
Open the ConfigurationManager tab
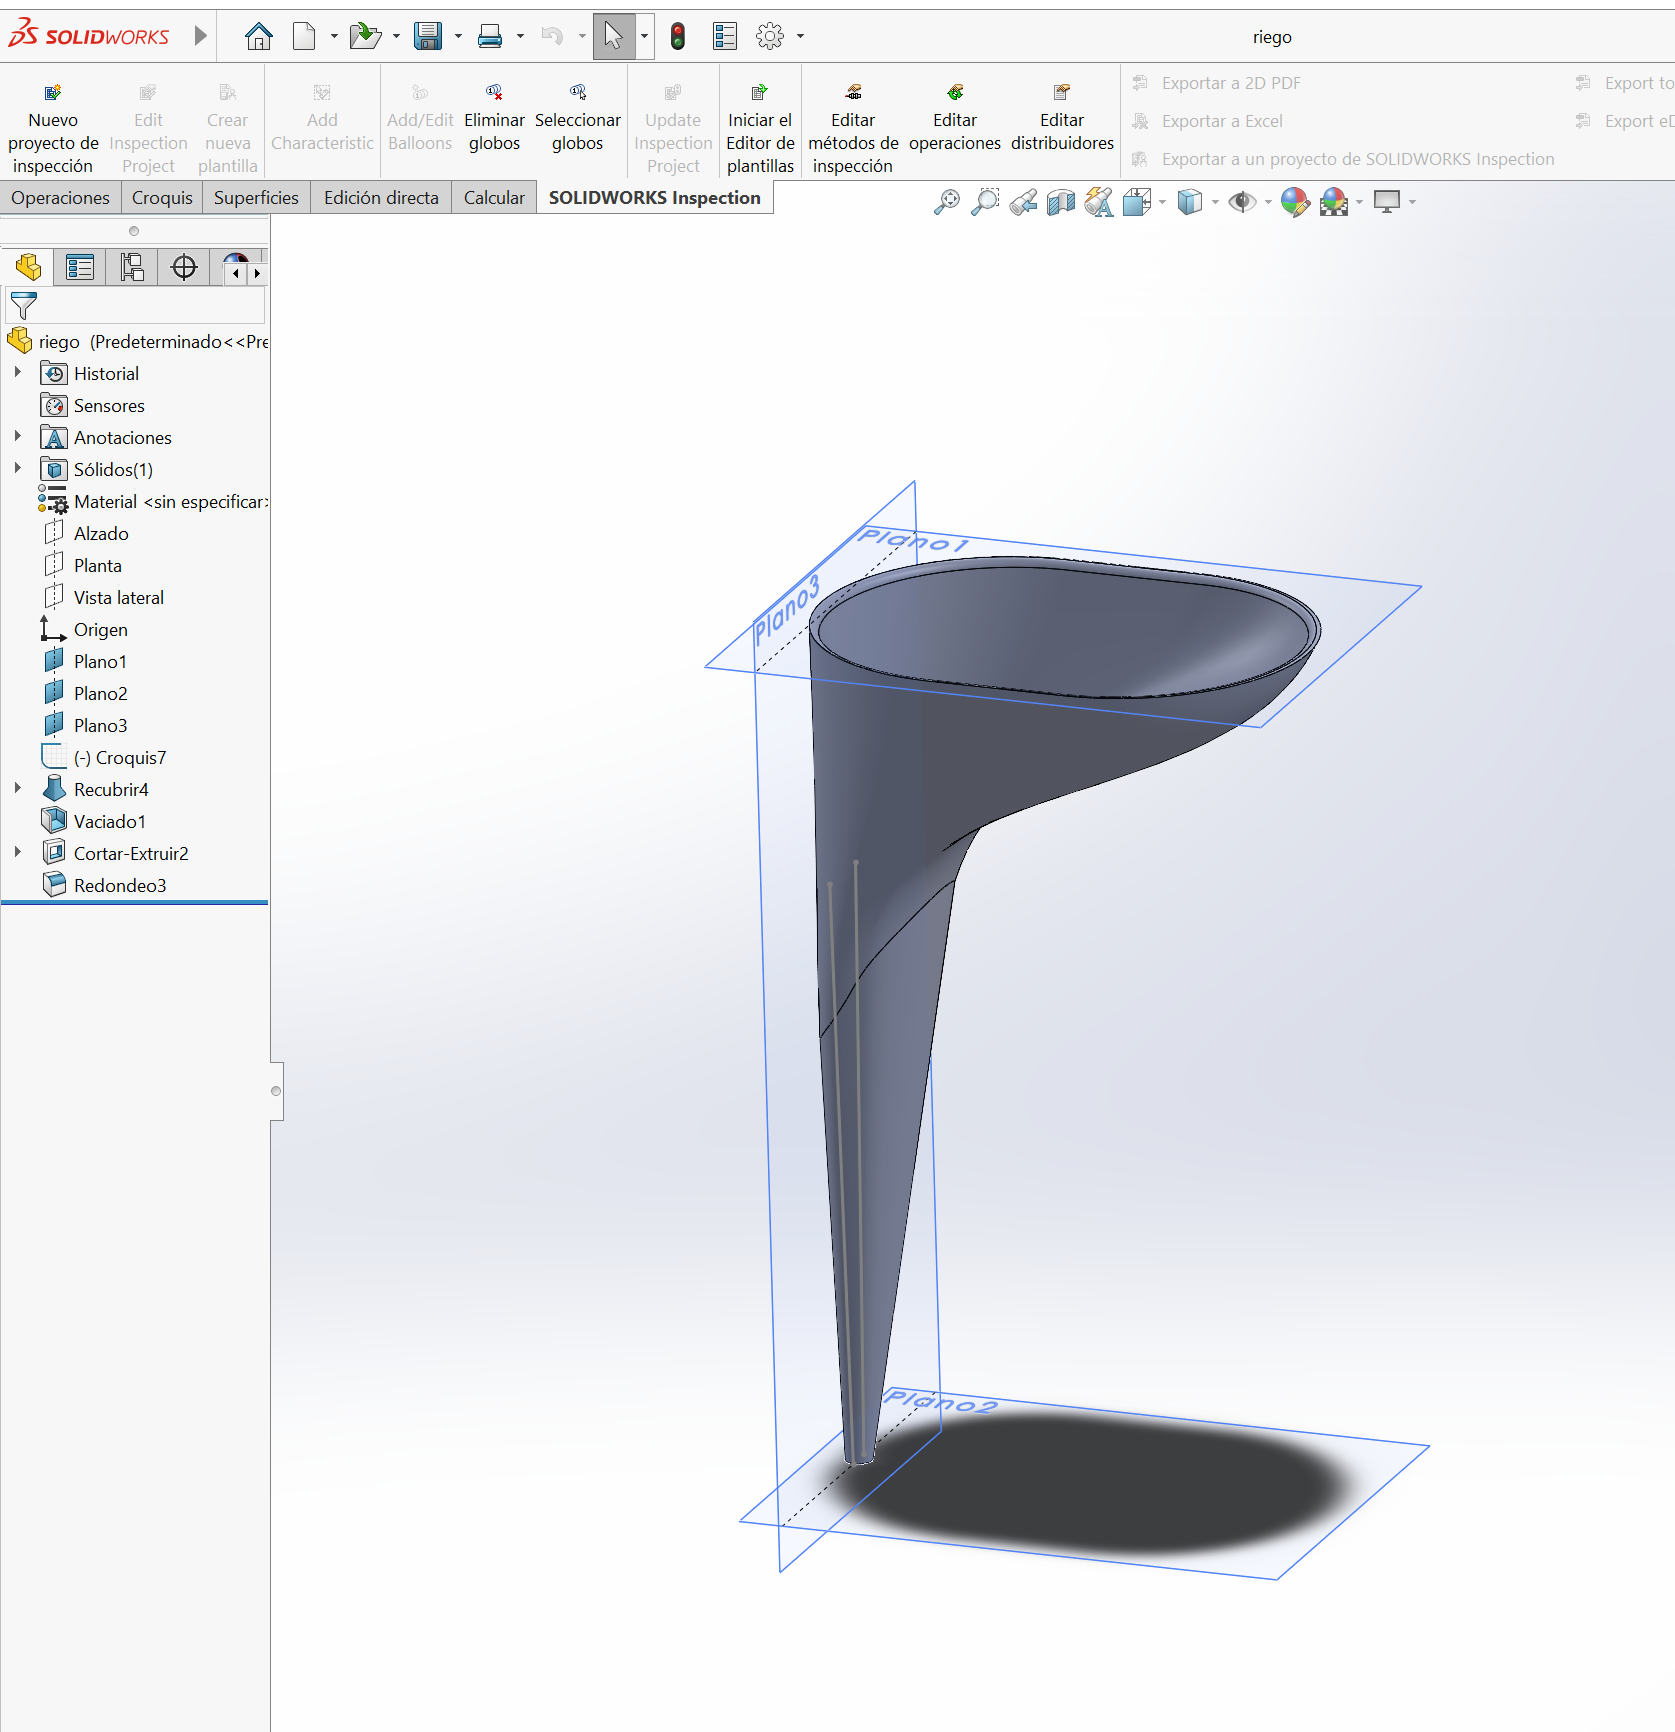point(132,267)
